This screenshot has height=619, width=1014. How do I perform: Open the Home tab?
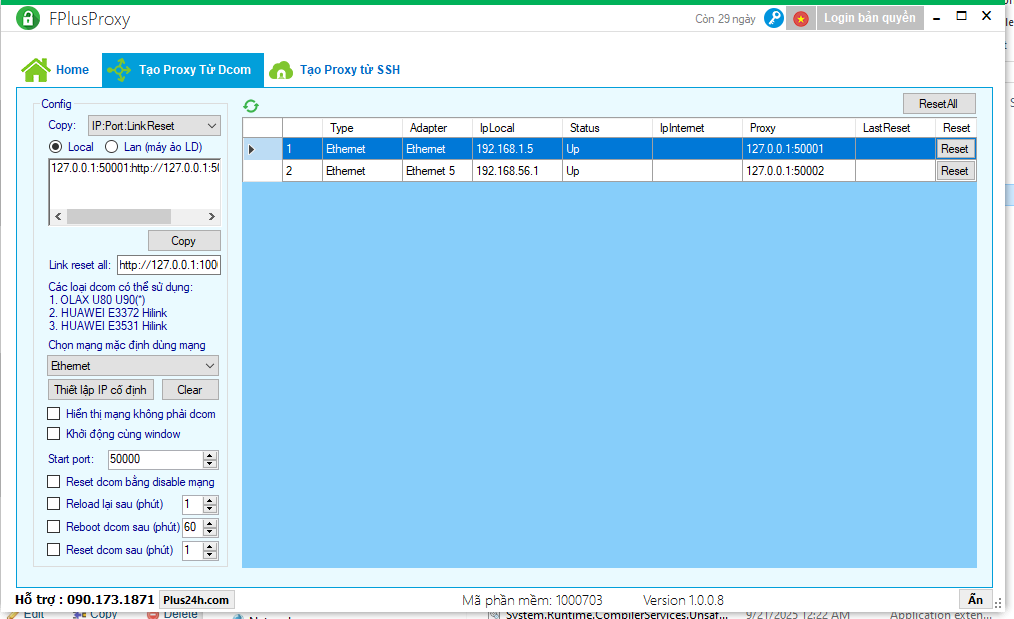(x=55, y=70)
